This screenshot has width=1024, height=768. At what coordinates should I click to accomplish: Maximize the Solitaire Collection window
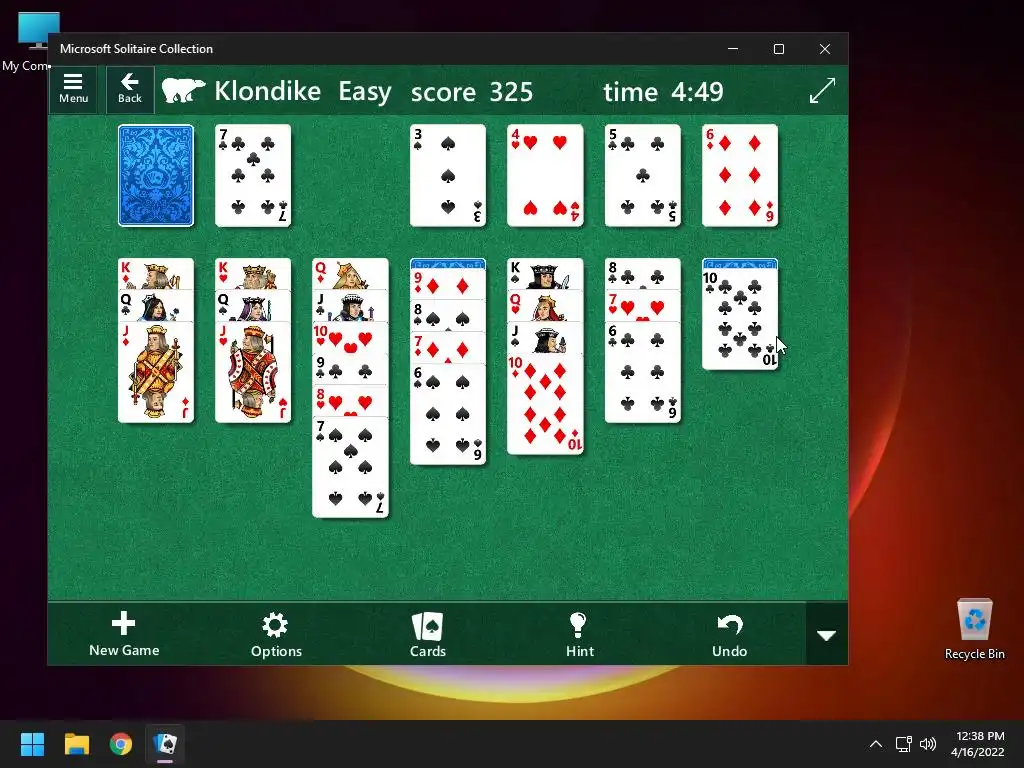(x=778, y=49)
